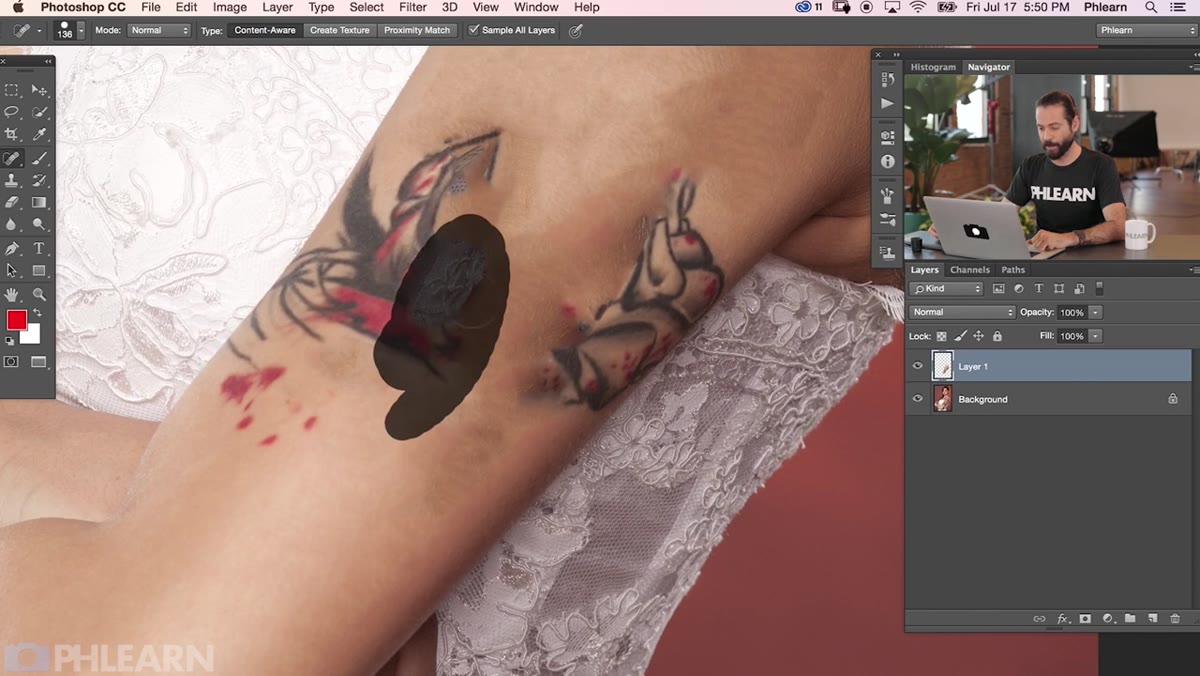This screenshot has height=676, width=1200.
Task: Enable pressure for size button
Action: 575,31
